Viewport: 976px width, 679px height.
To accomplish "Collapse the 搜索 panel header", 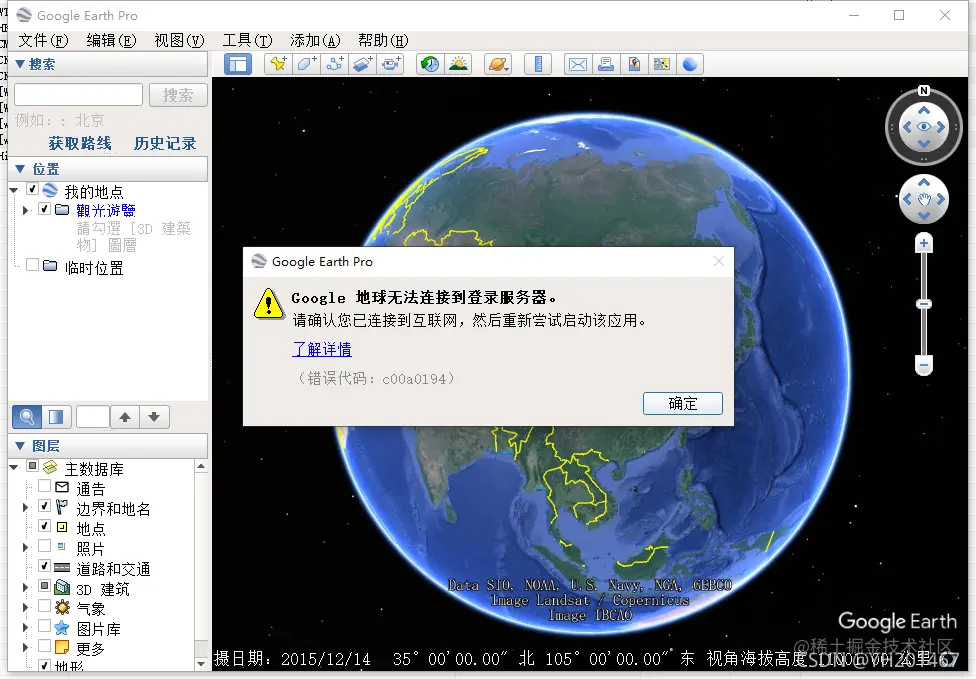I will click(x=108, y=64).
